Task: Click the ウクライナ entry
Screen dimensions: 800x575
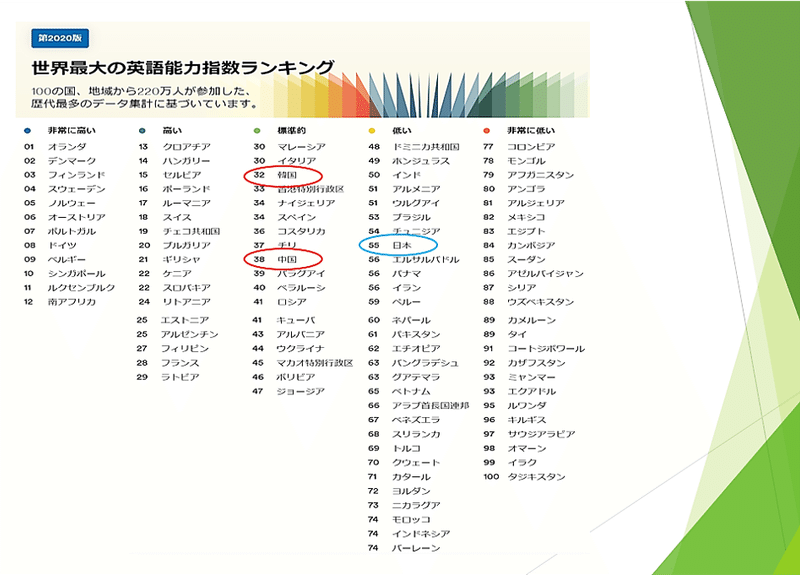Action: point(300,348)
